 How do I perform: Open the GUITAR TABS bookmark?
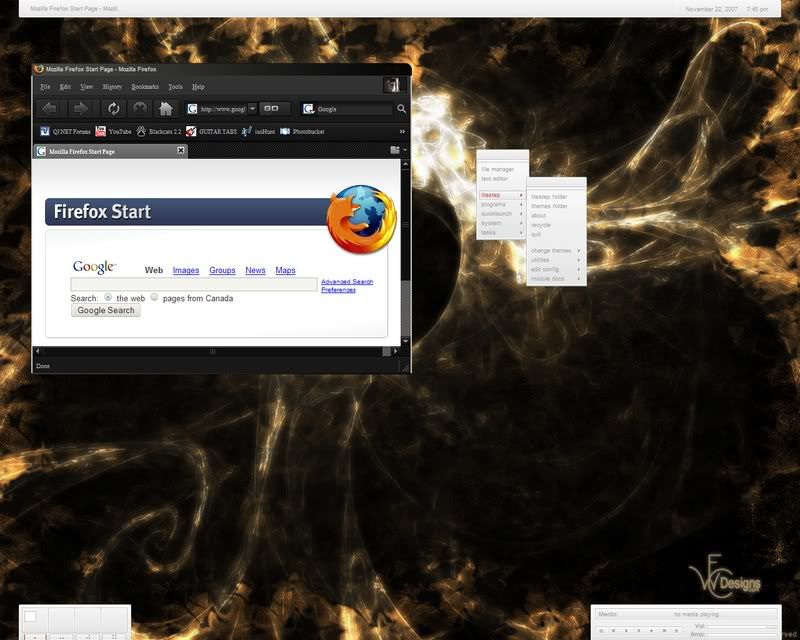tap(211, 131)
